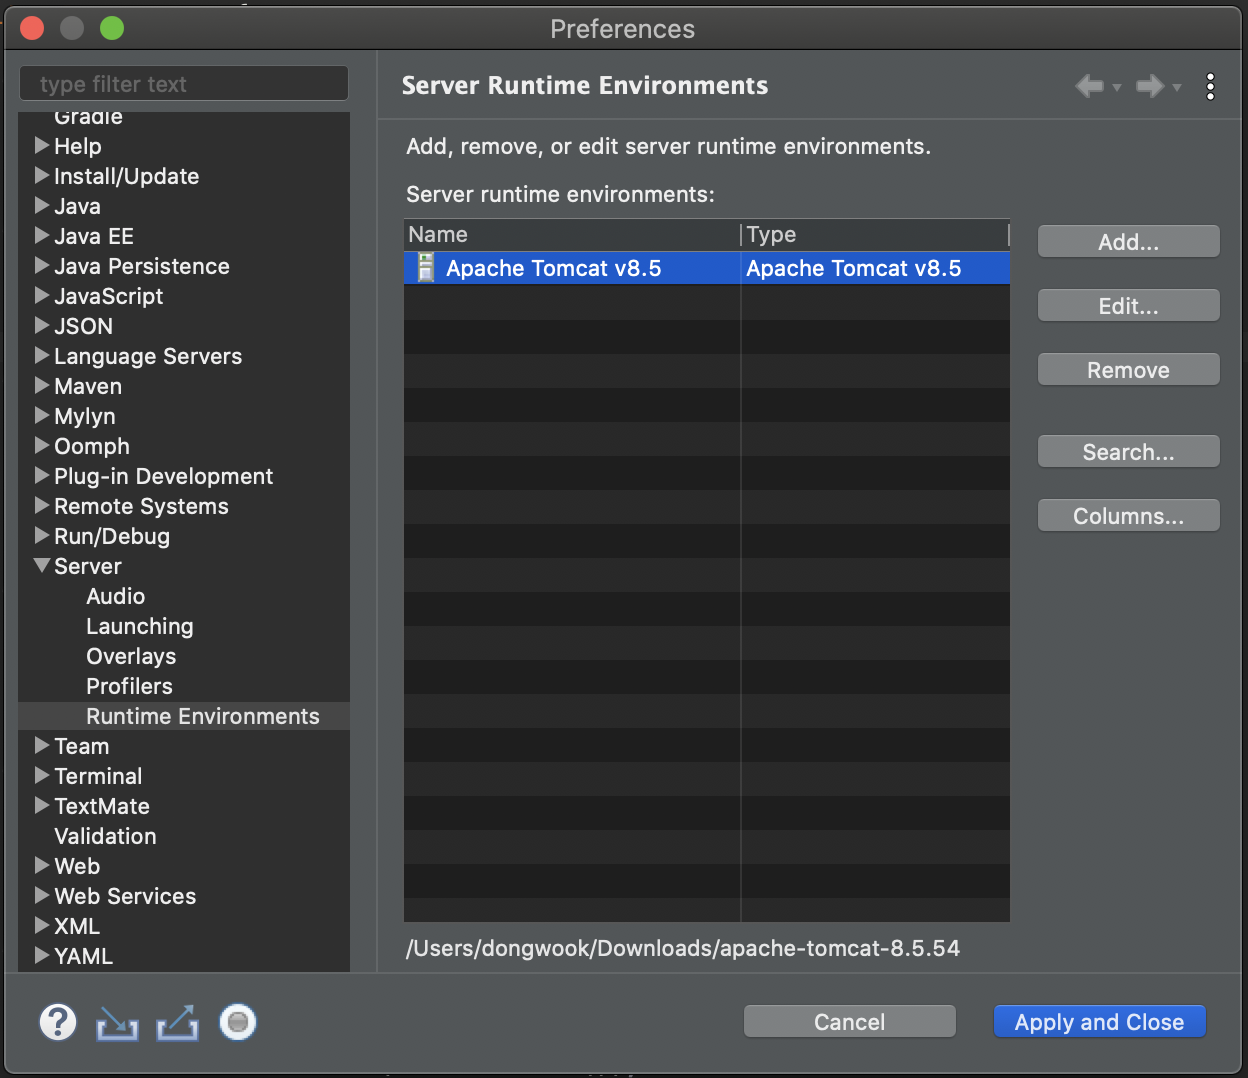Image resolution: width=1248 pixels, height=1078 pixels.
Task: Select the Remote Systems tree item
Action: pyautogui.click(x=141, y=506)
